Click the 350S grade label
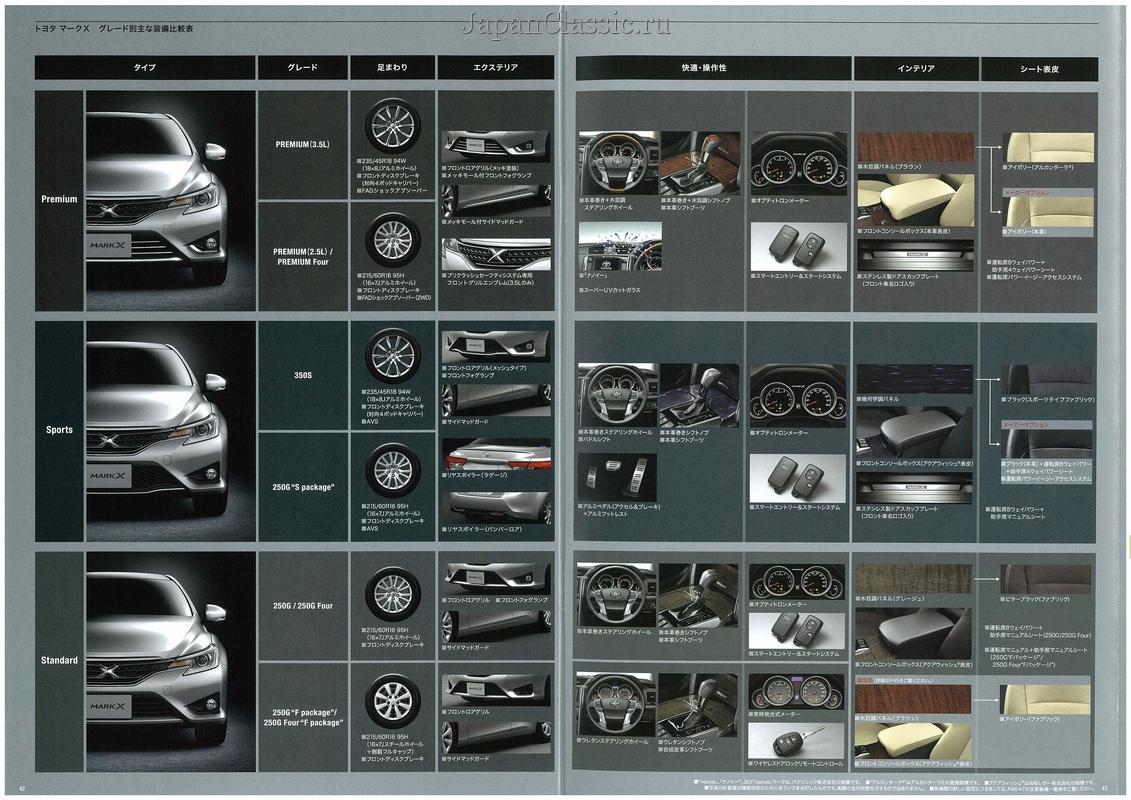This screenshot has height=800, width=1131. (303, 375)
